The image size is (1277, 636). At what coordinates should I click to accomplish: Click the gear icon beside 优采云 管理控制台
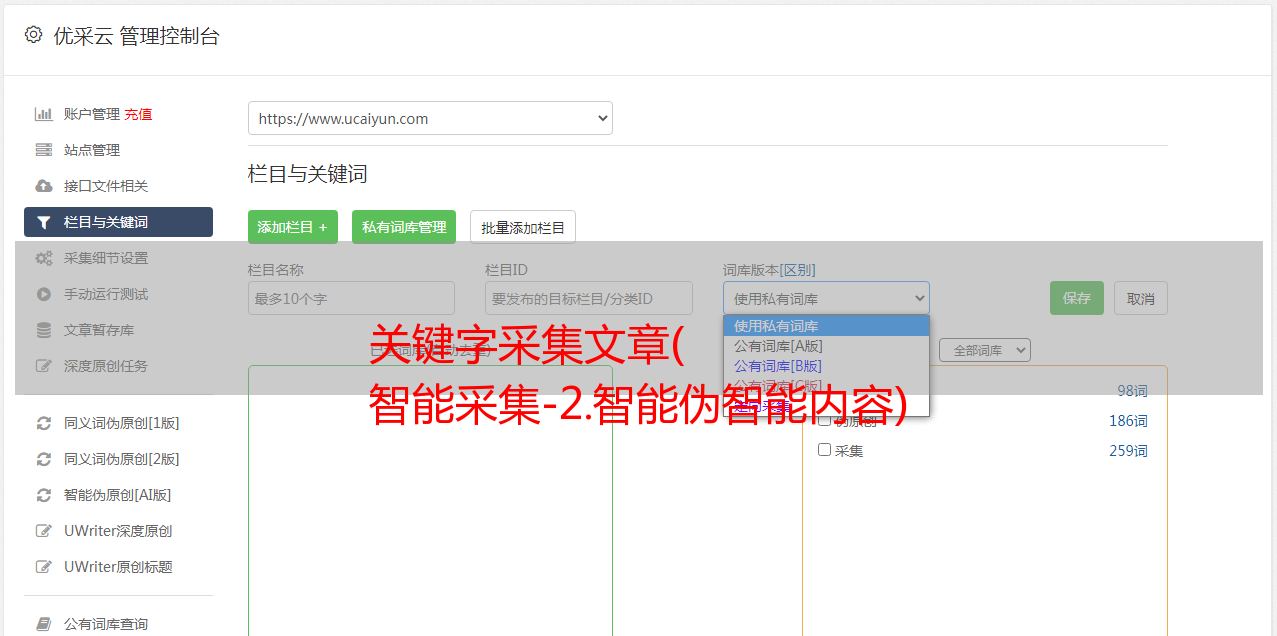[33, 35]
